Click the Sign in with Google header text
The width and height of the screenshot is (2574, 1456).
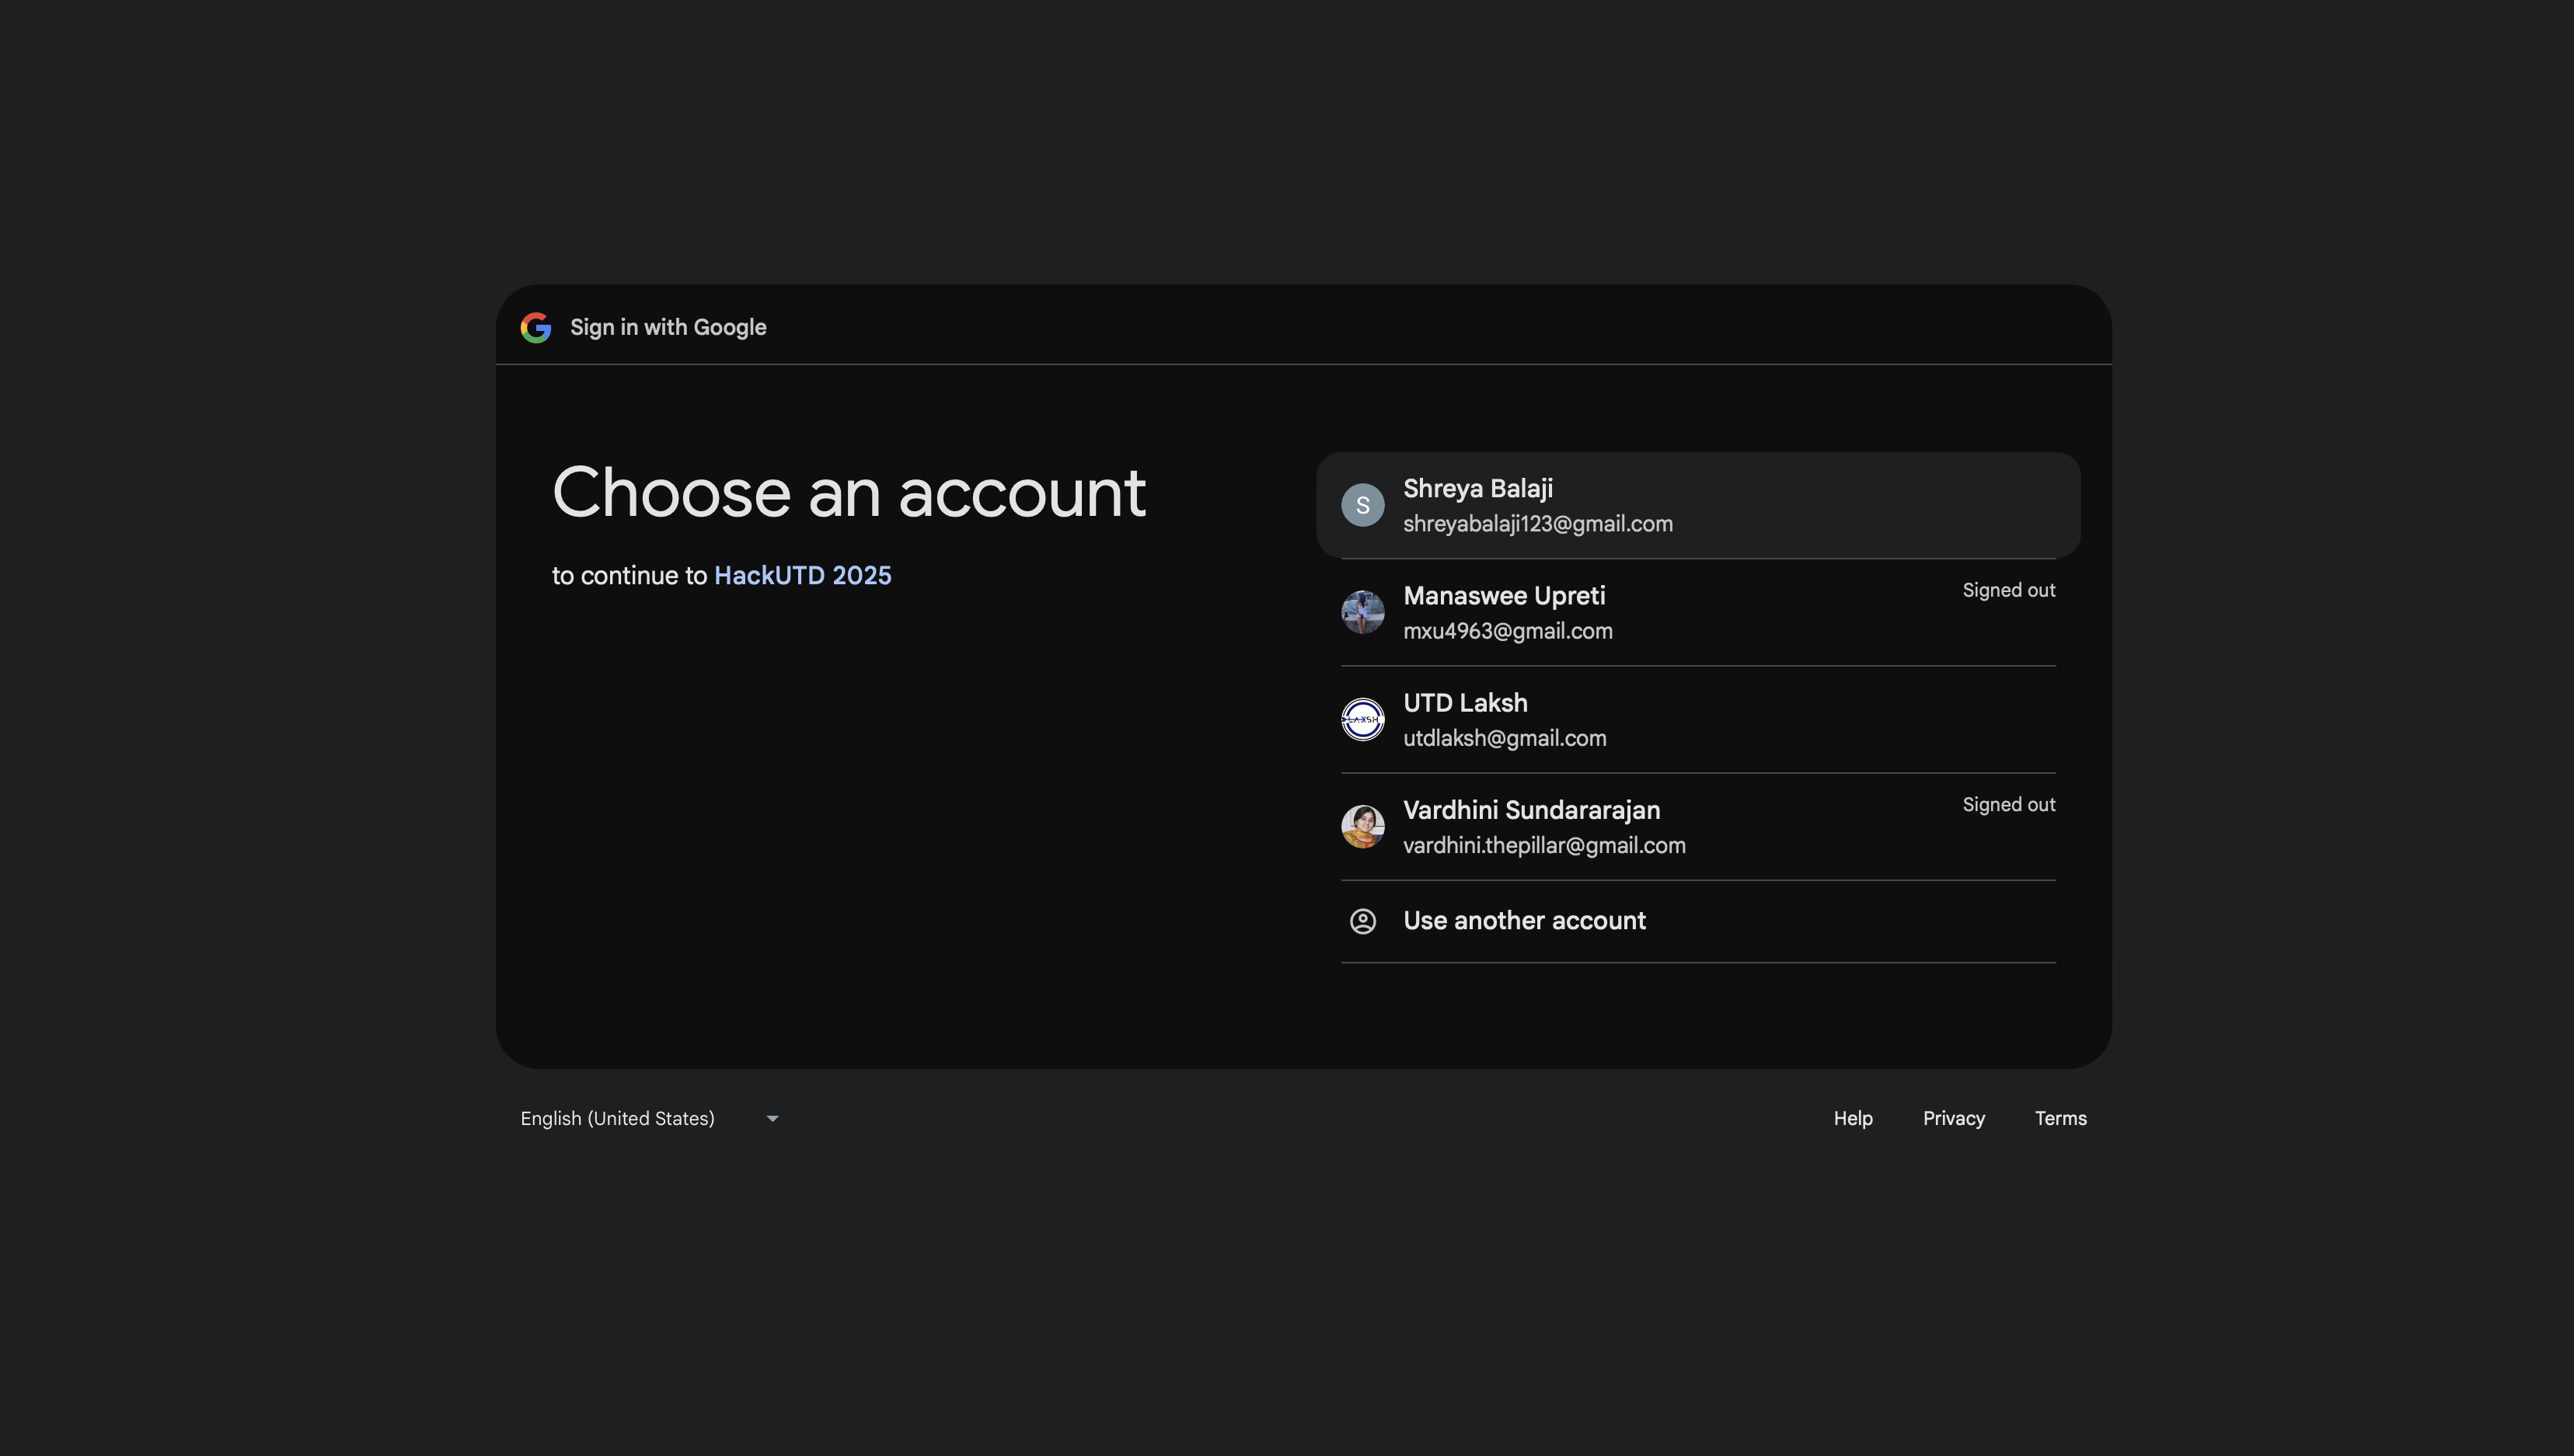(x=668, y=327)
